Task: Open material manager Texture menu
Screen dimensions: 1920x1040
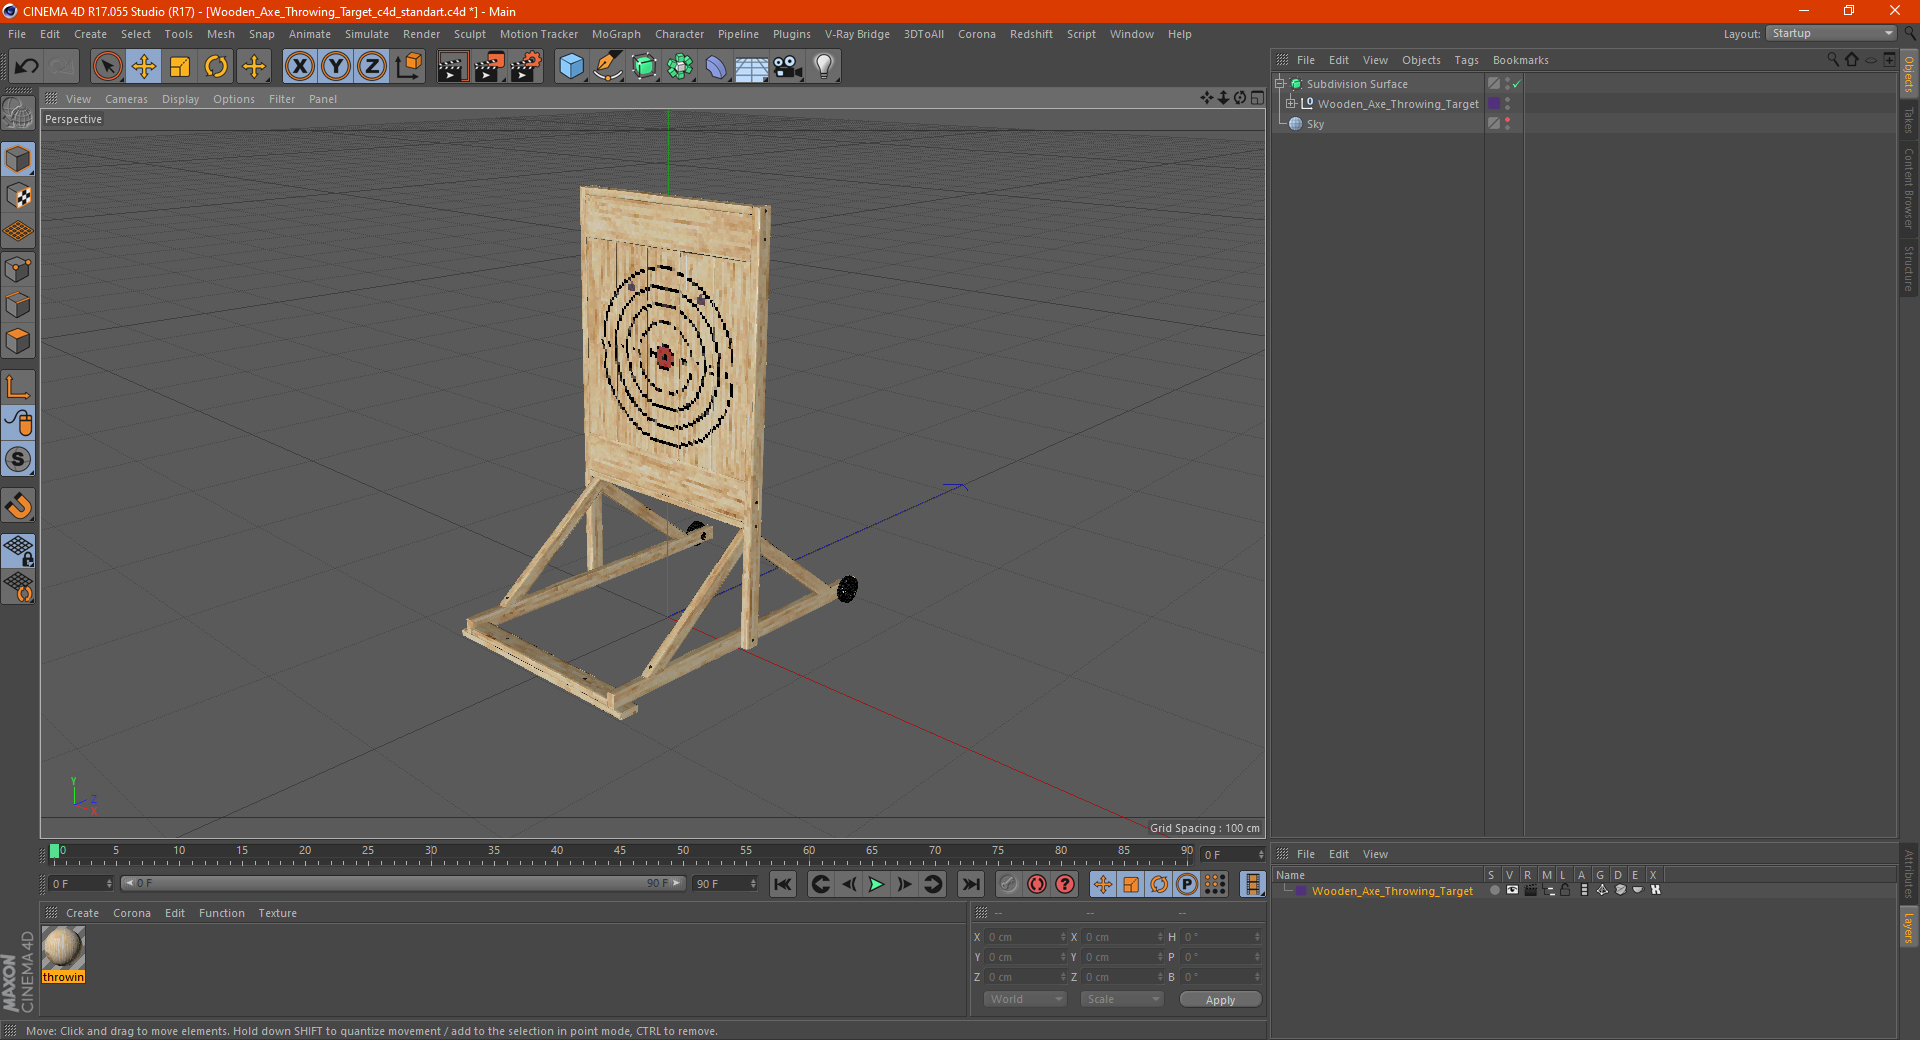Action: (277, 913)
